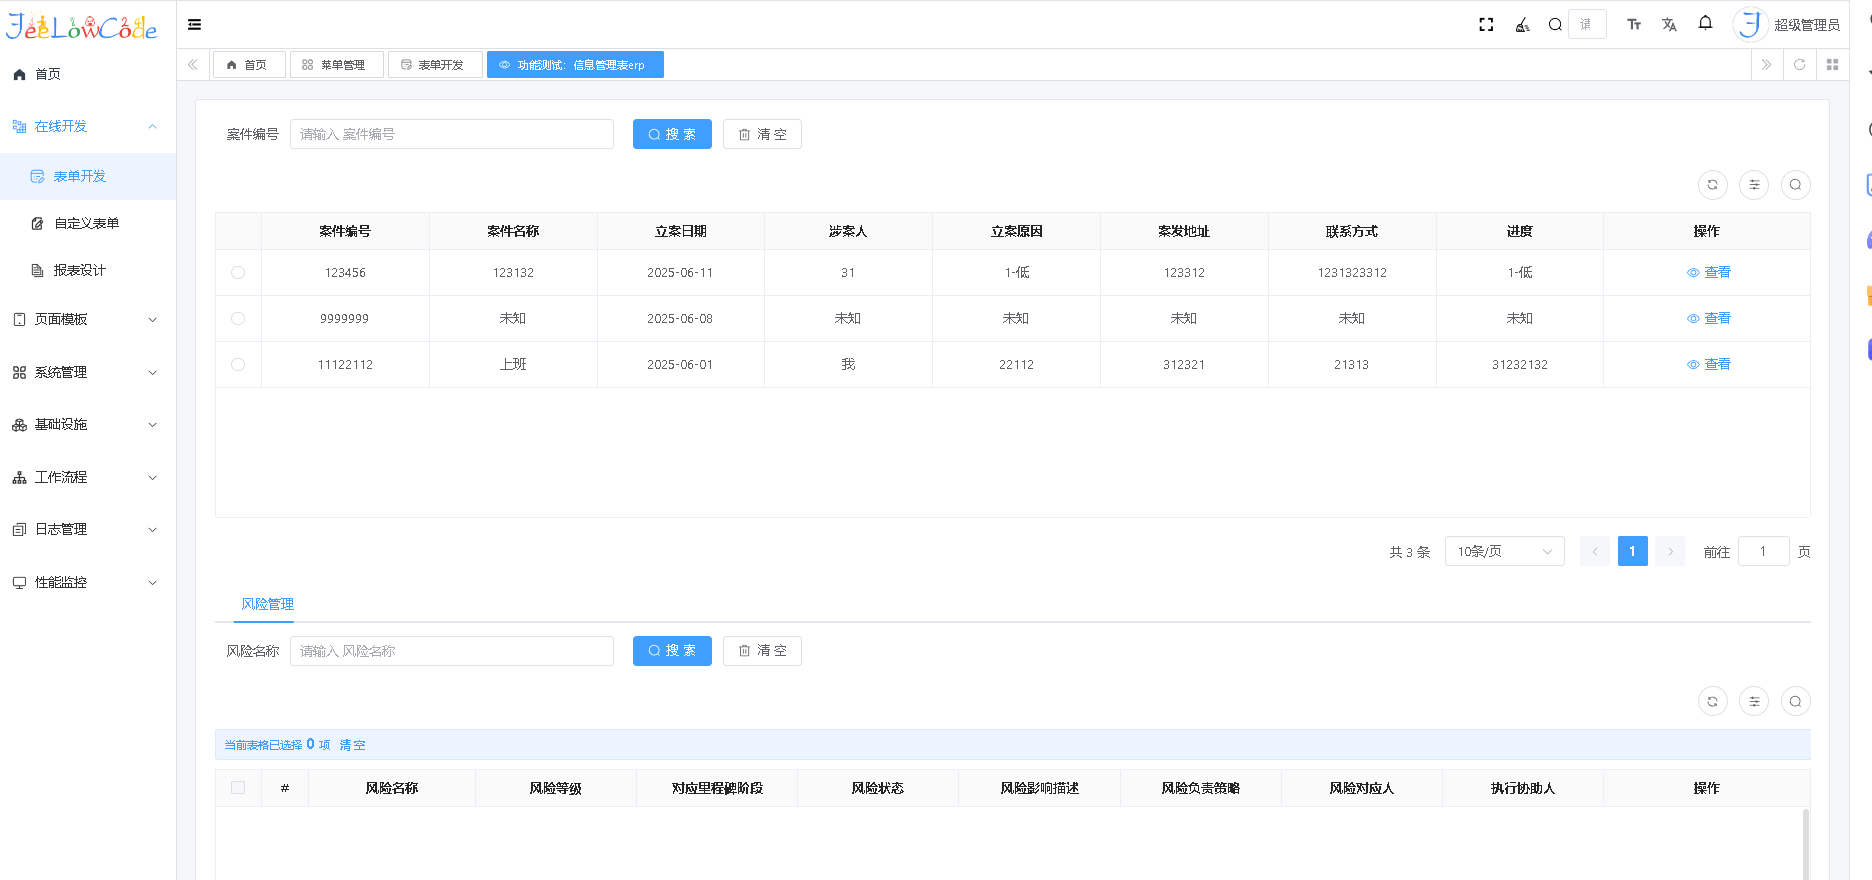Screen dimensions: 1872x880
Task: Refresh the current tab page icon
Action: pyautogui.click(x=1799, y=65)
